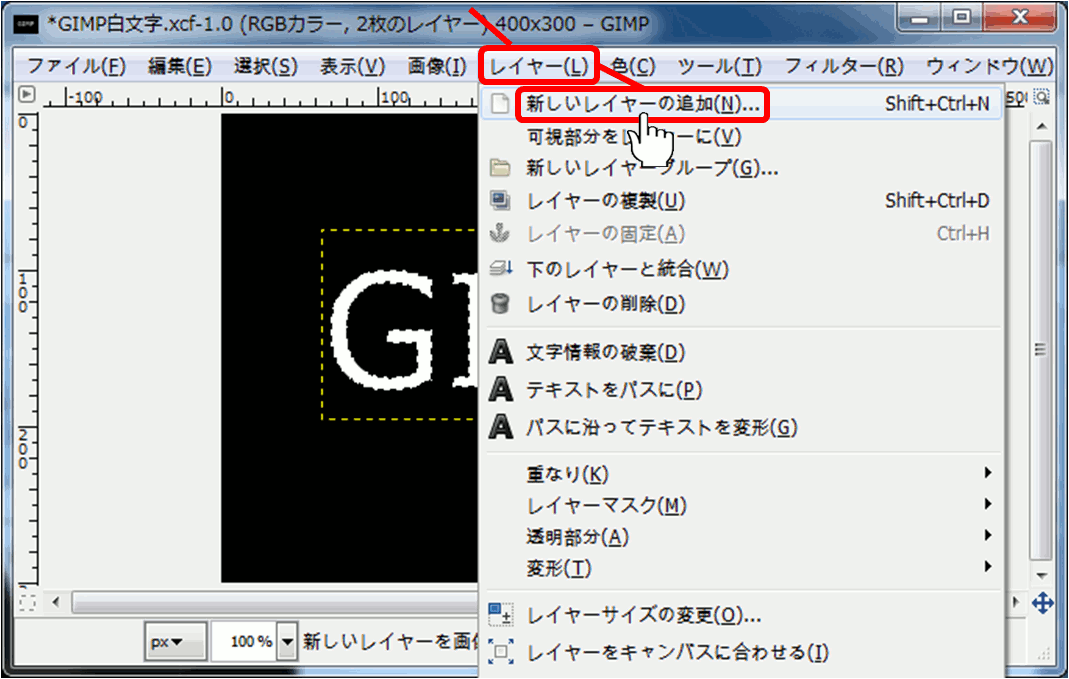Open the canvas navigation cross-arrow icon
Screen dimensions: 1069x679
point(1042,603)
